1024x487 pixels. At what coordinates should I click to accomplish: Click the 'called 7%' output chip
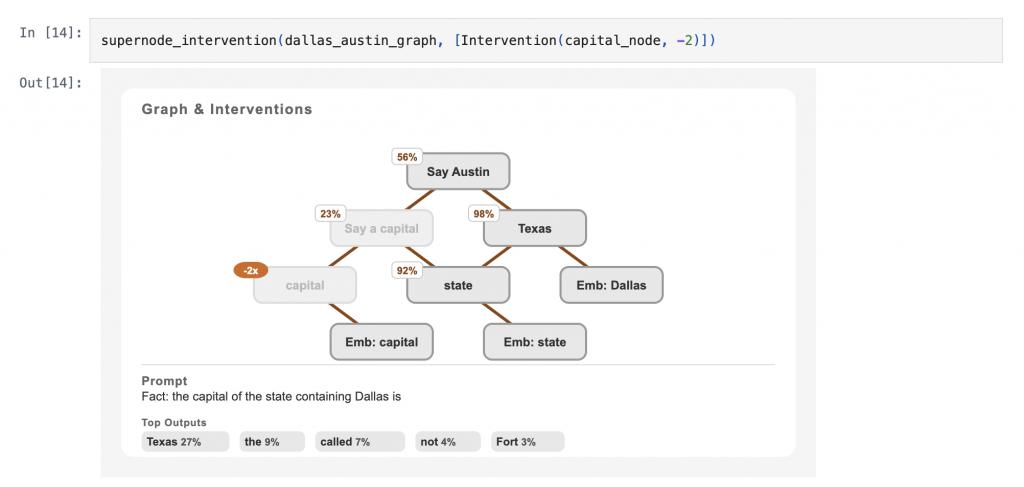pyautogui.click(x=360, y=442)
